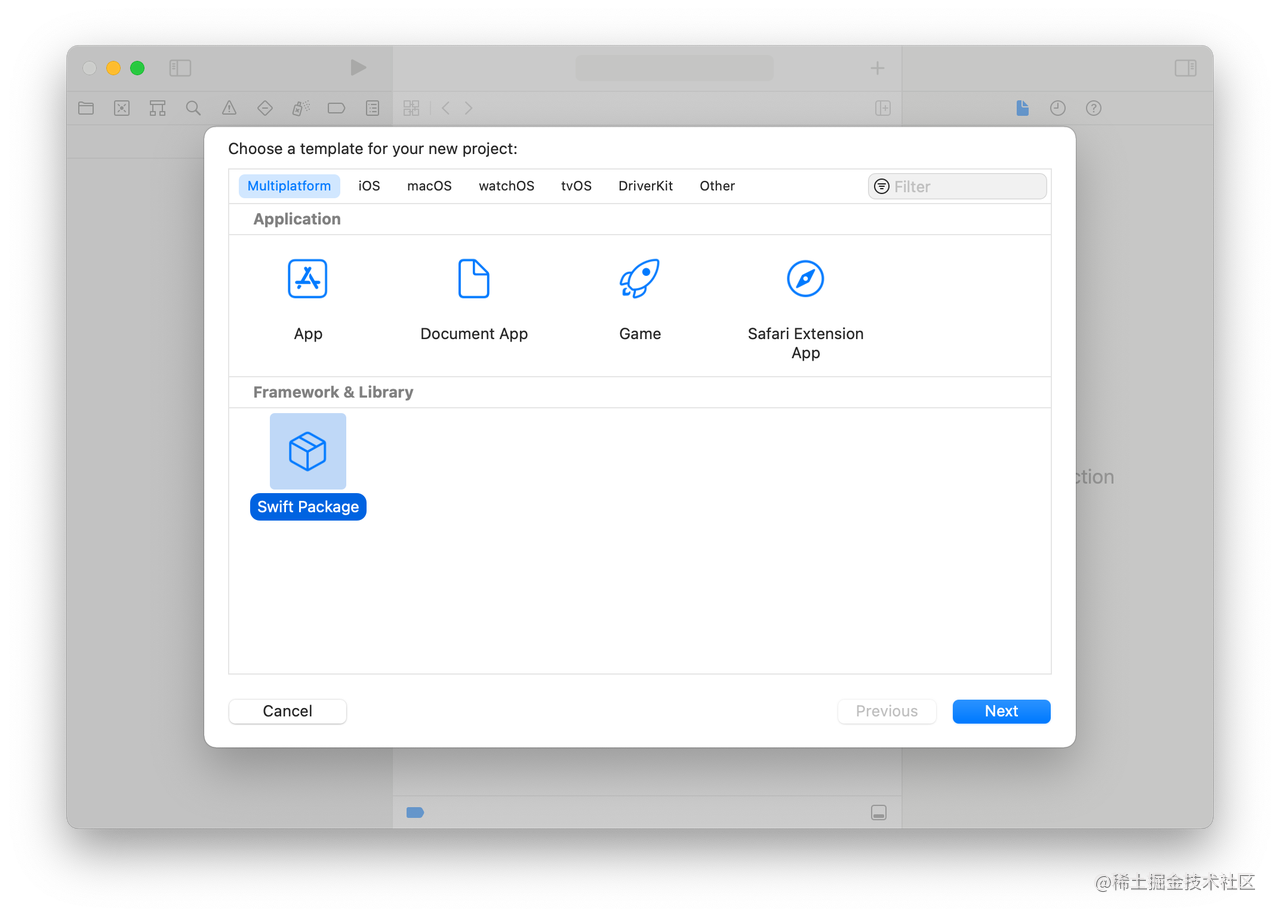
Task: Click the filter icon in Filter field
Action: pos(881,186)
